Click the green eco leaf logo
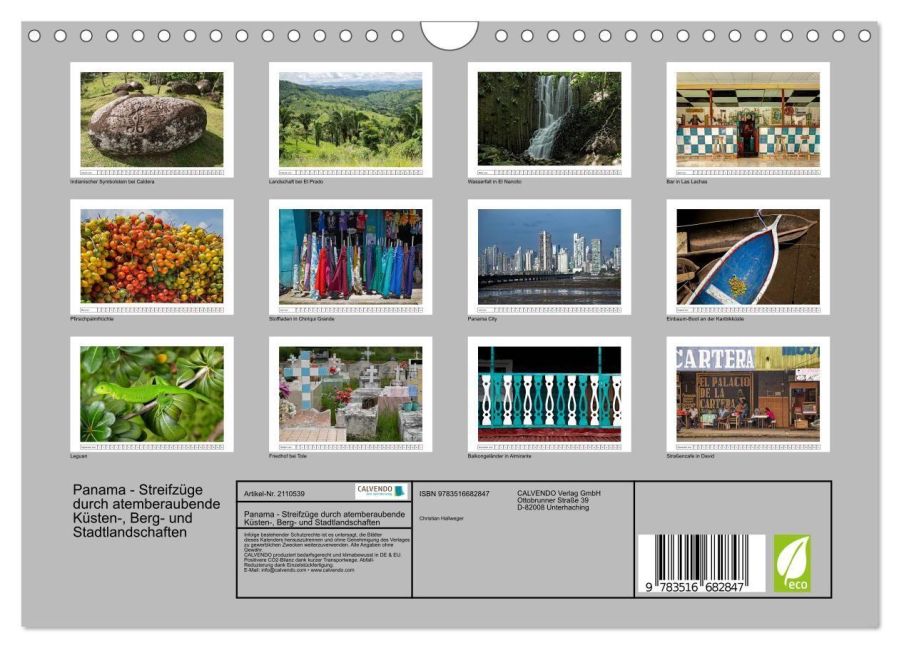This screenshot has width=899, height=648. point(792,563)
